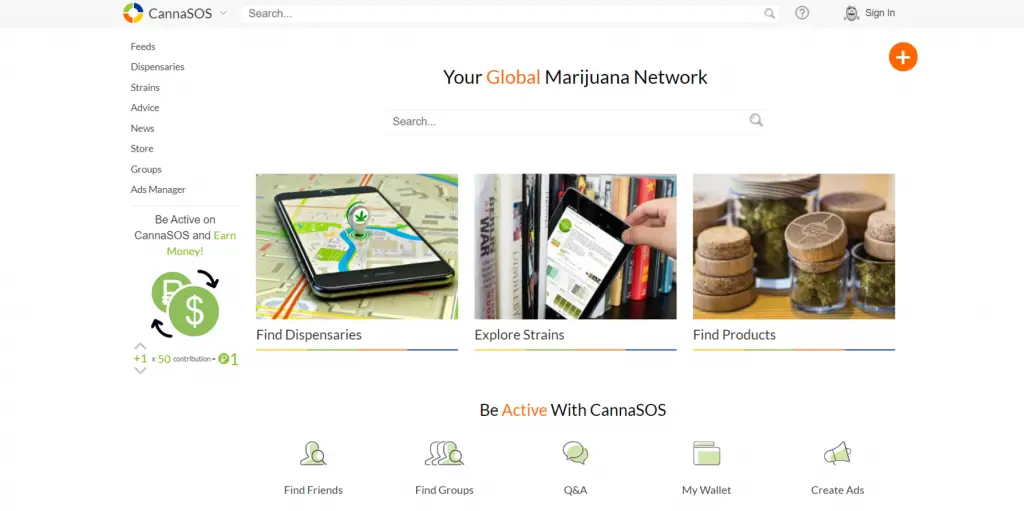Select Strains from the sidebar menu
This screenshot has height=511, width=1024.
pyautogui.click(x=145, y=87)
